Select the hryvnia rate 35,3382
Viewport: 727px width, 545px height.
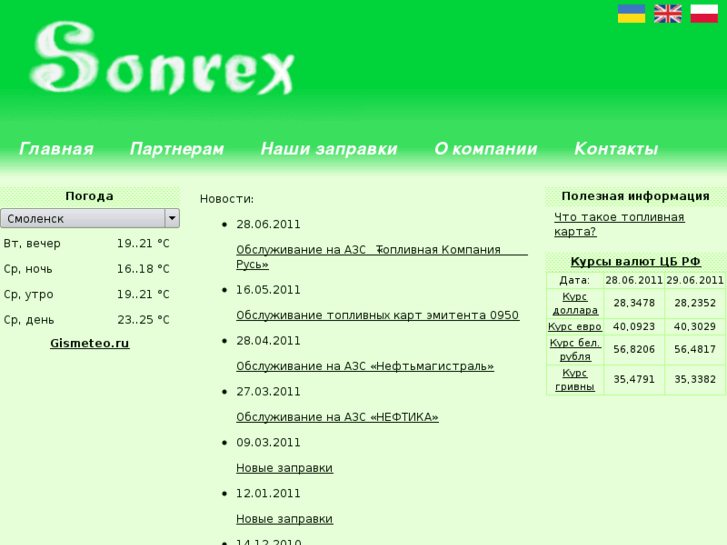695,379
